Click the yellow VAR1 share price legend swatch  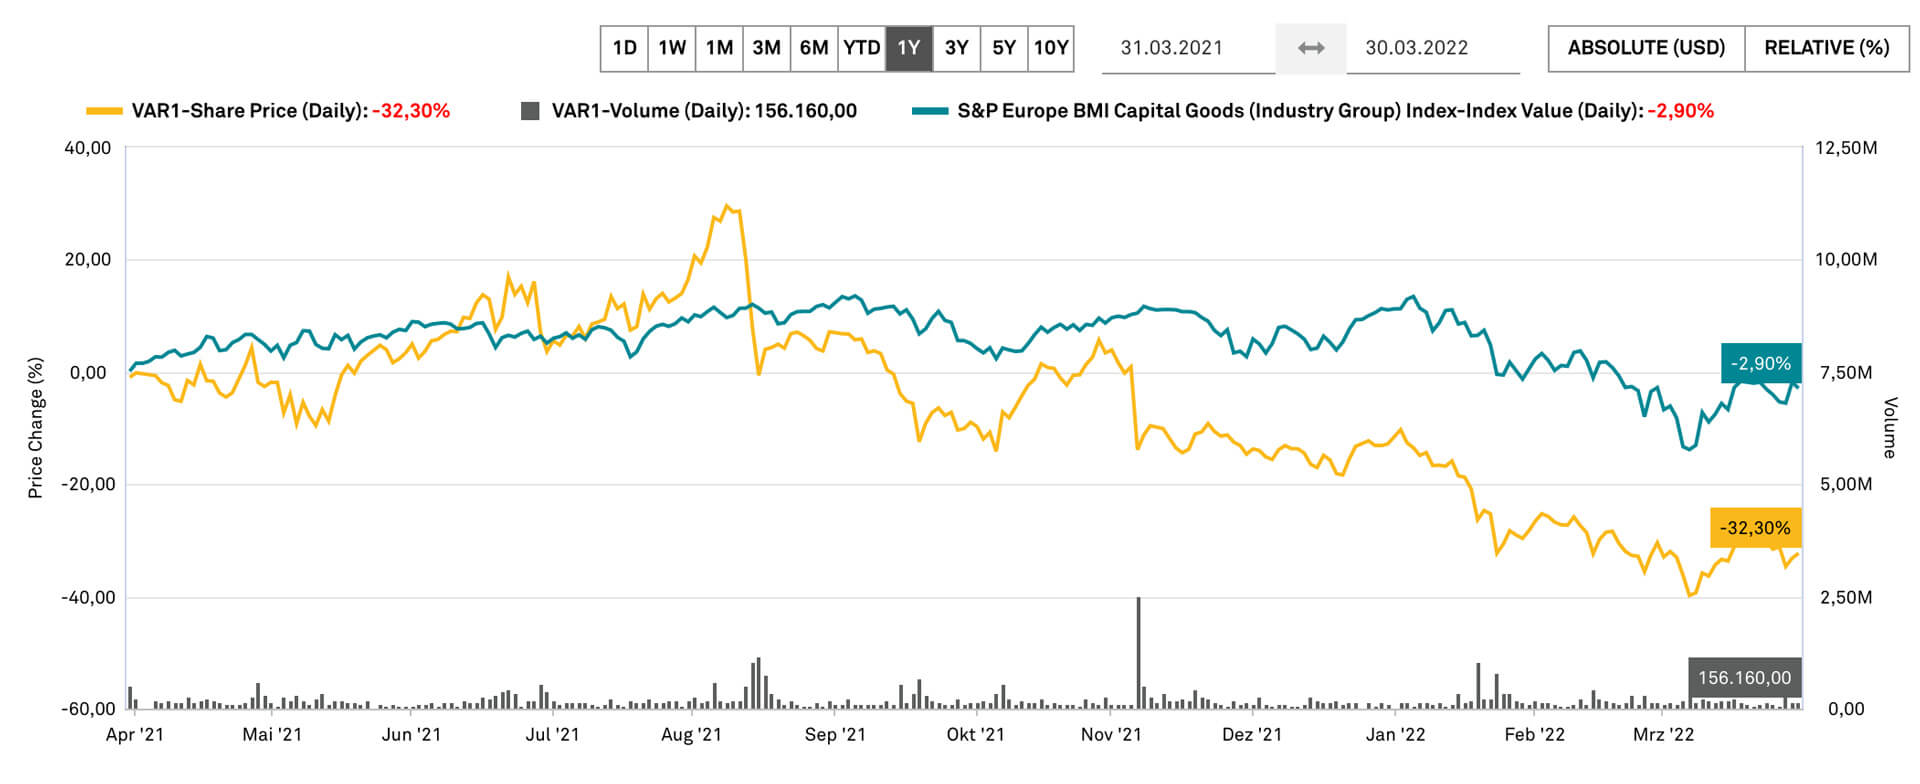pyautogui.click(x=104, y=111)
